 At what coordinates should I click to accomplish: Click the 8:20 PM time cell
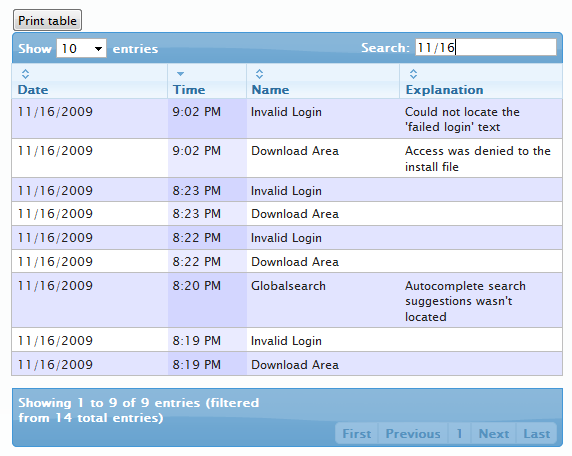(207, 300)
